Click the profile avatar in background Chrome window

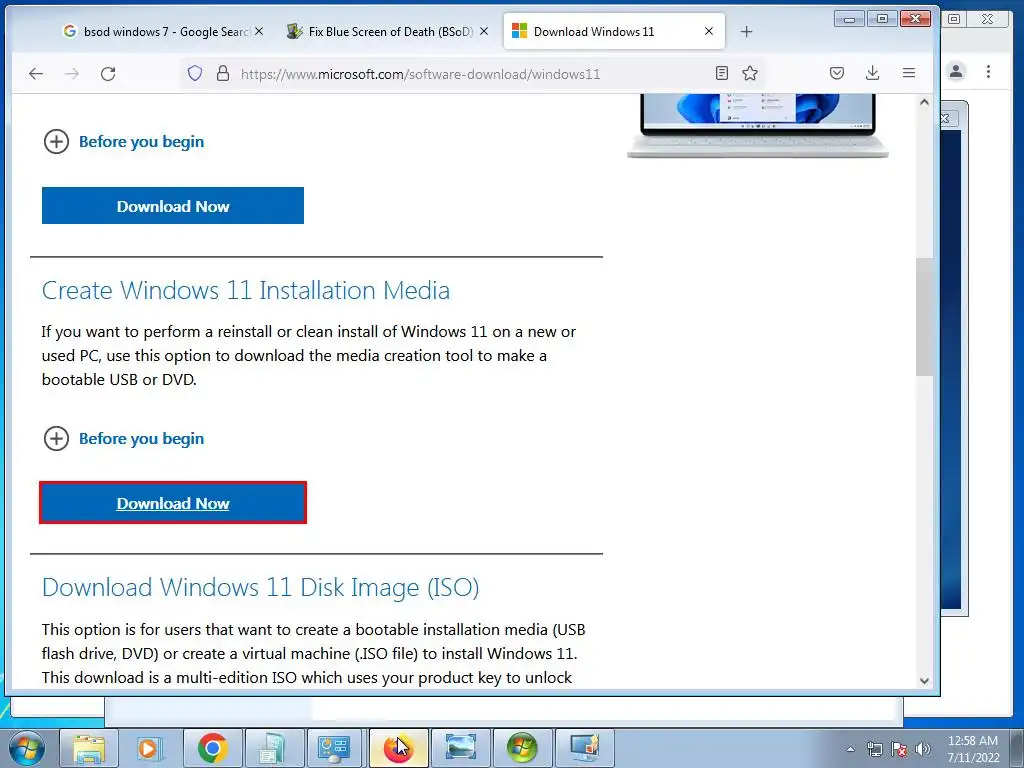pos(956,71)
